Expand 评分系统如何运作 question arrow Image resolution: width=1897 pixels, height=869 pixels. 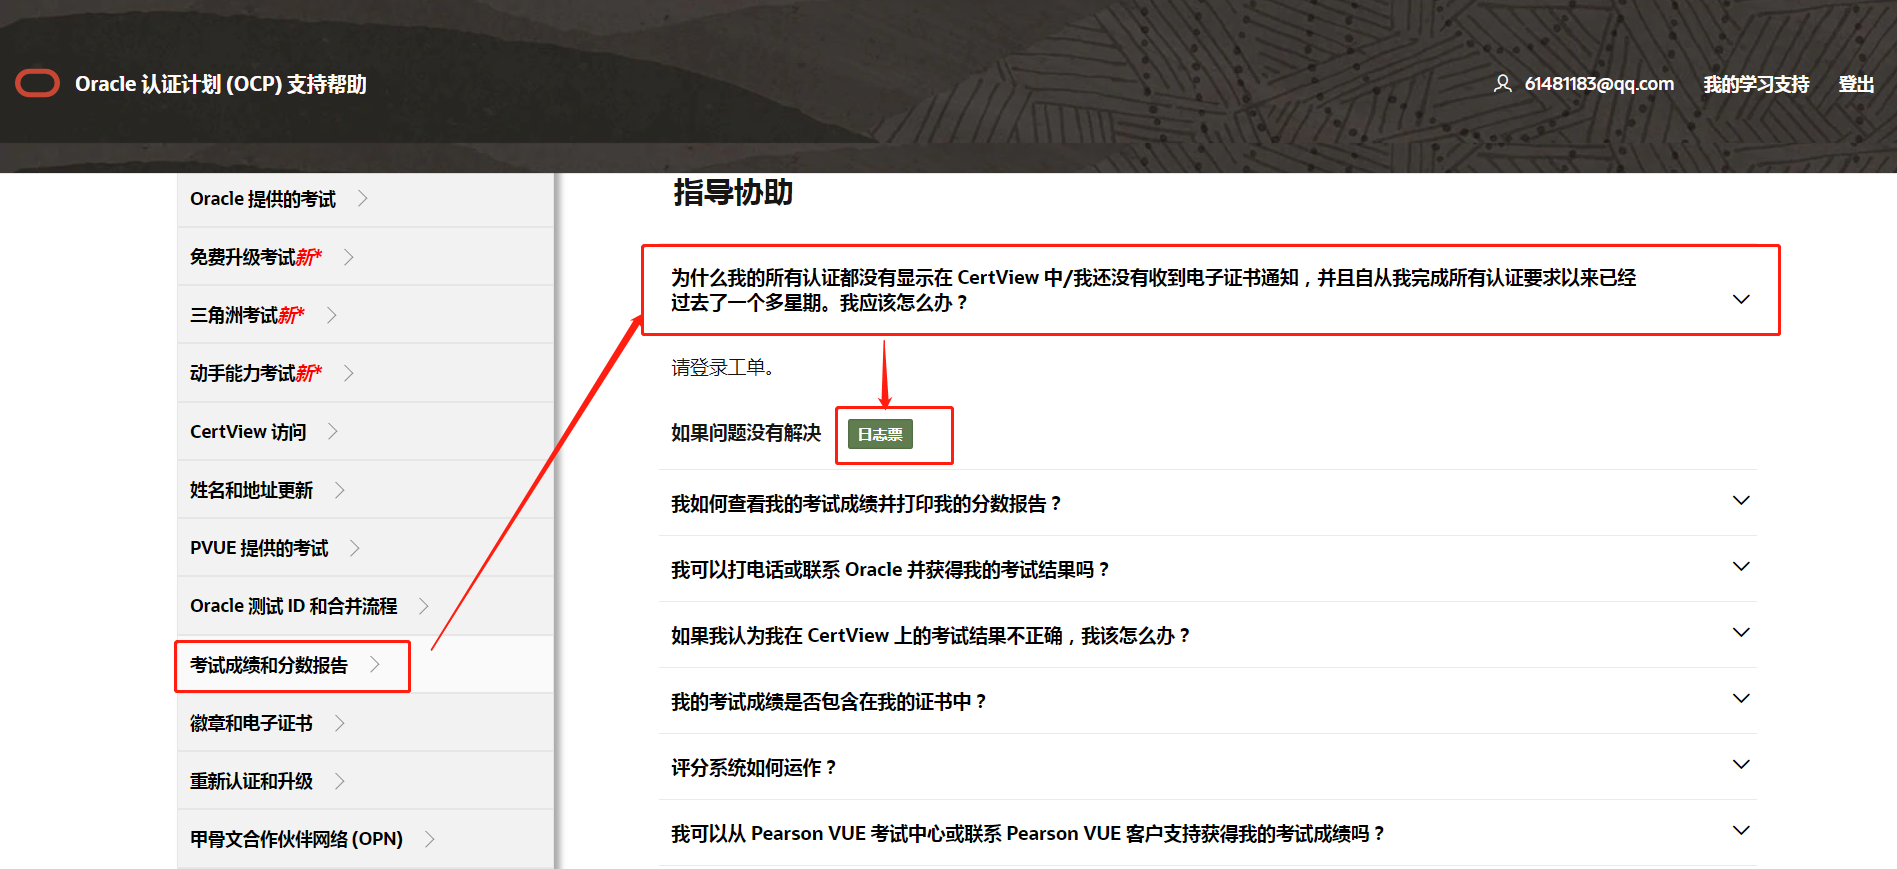click(x=1741, y=764)
